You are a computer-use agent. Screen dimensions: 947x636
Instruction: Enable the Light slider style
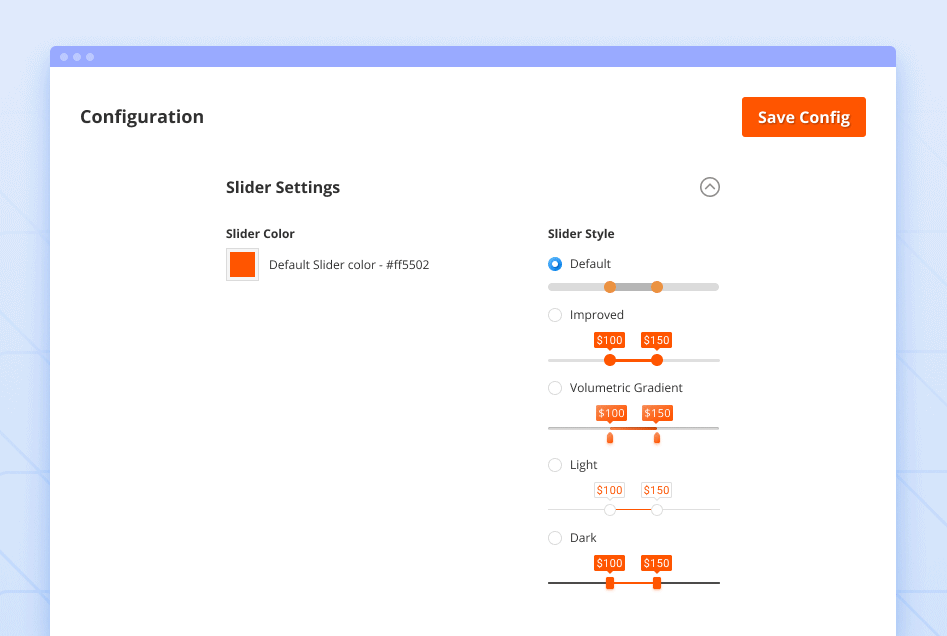554,464
